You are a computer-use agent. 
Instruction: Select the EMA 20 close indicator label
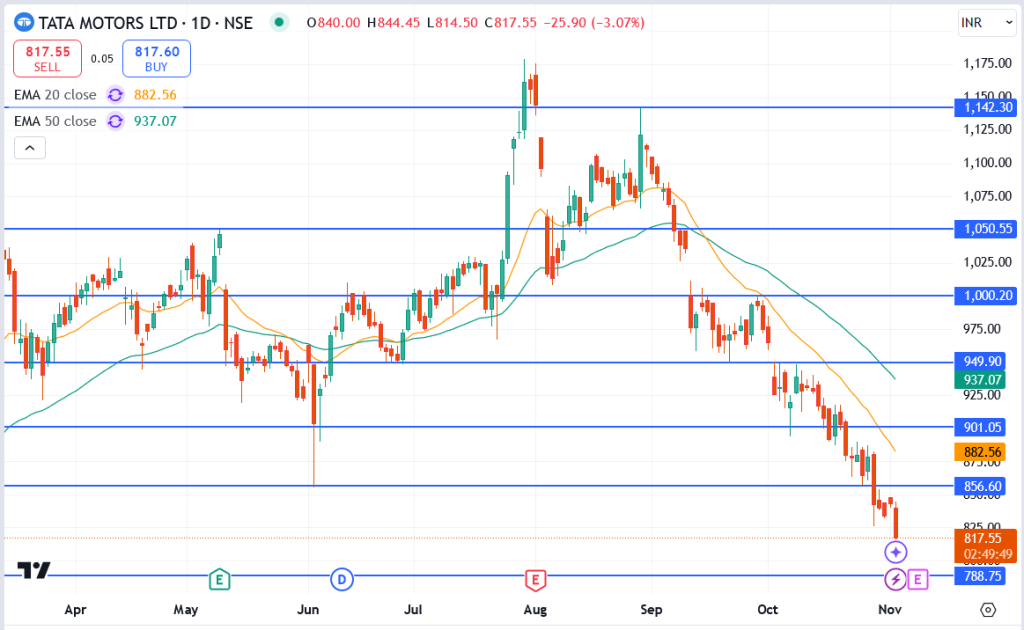coord(55,95)
